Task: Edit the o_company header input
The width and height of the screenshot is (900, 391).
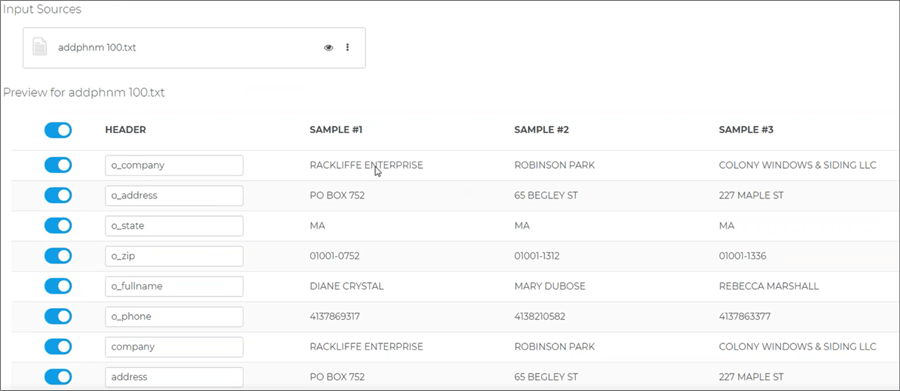Action: (x=174, y=165)
